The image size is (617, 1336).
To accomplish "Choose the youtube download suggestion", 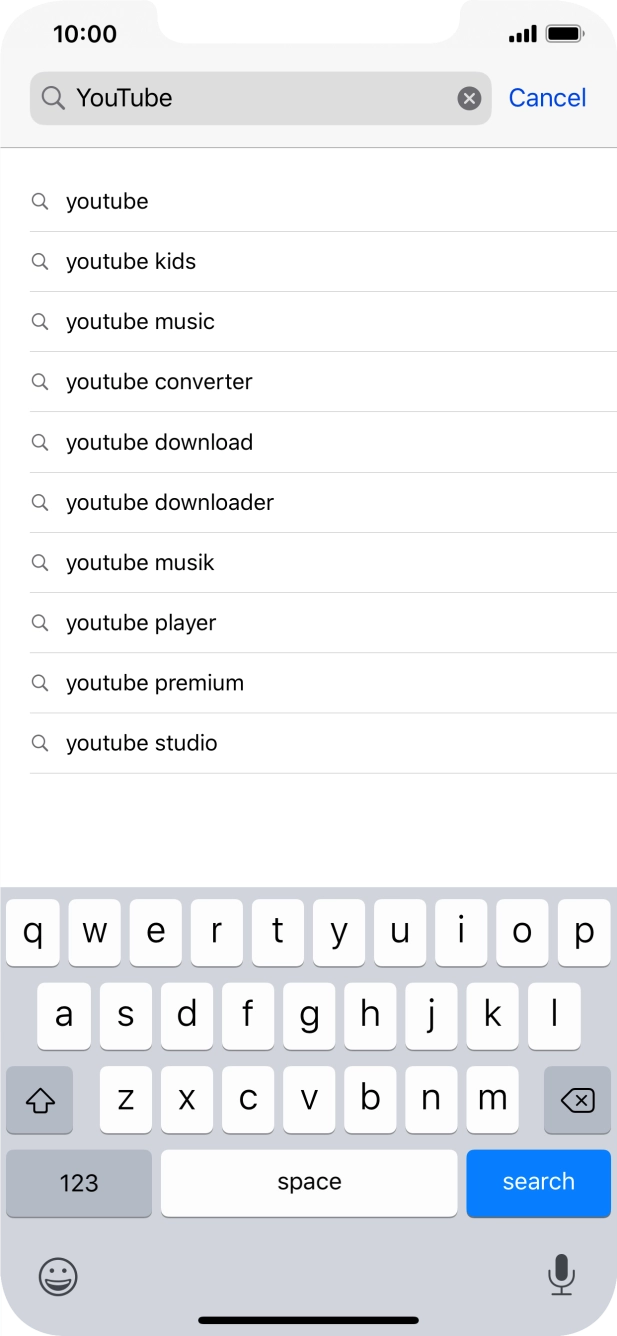I will tap(159, 442).
